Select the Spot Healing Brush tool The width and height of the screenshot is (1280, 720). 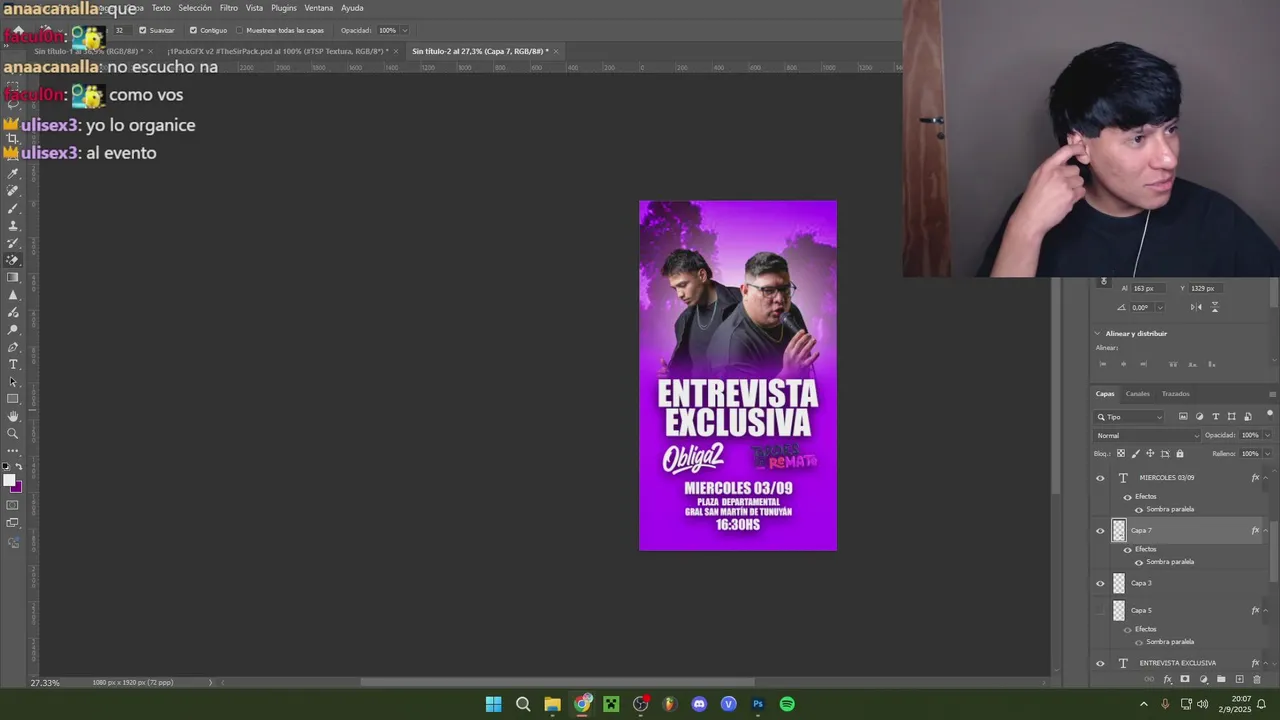(x=13, y=191)
